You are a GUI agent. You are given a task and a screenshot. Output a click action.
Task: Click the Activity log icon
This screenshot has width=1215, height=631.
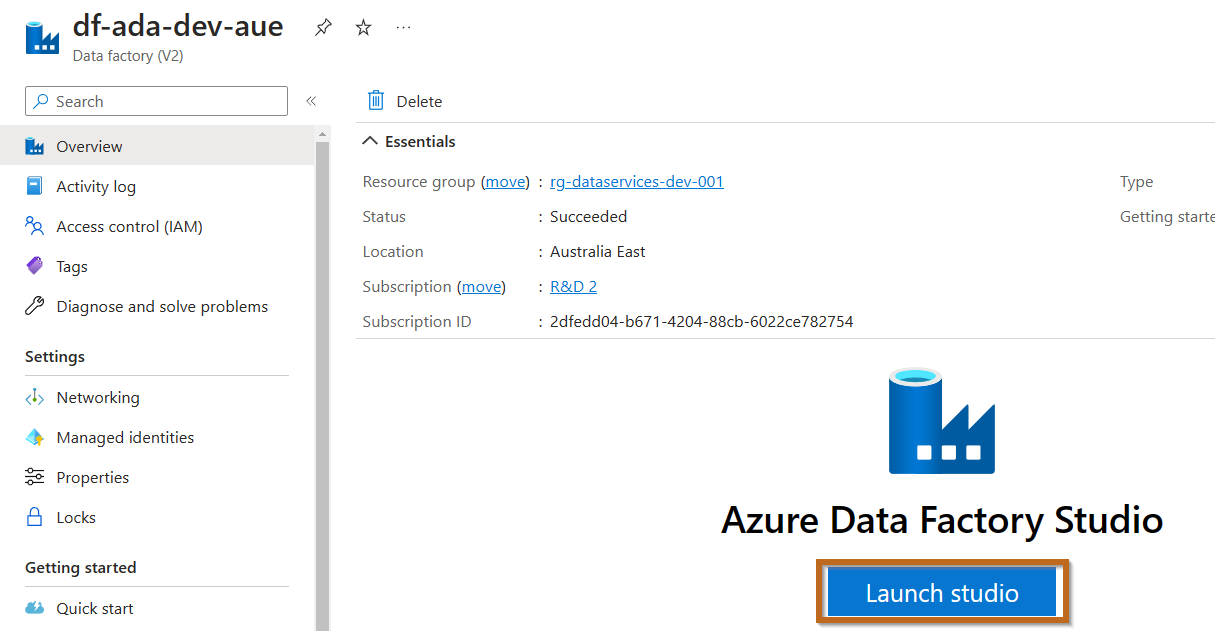(35, 186)
